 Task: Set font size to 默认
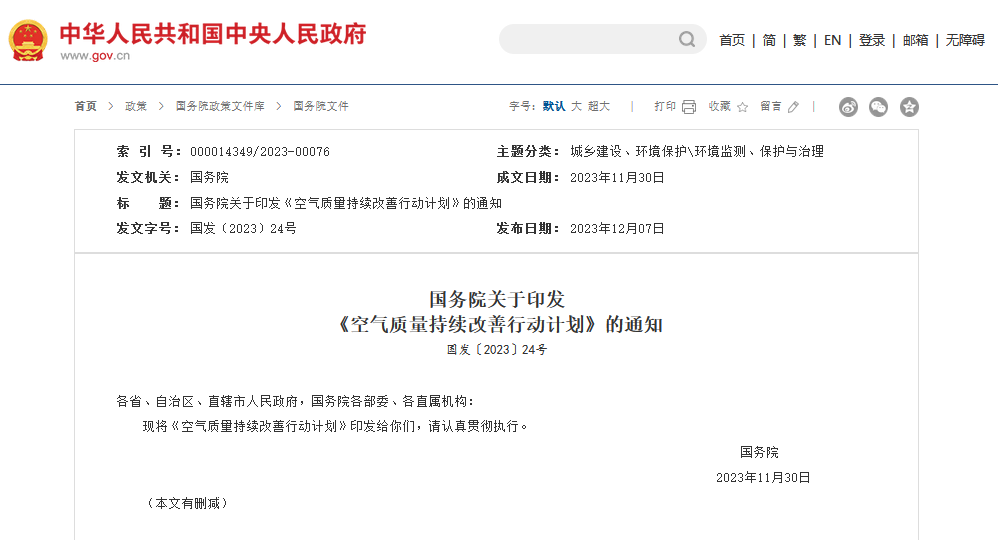554,106
